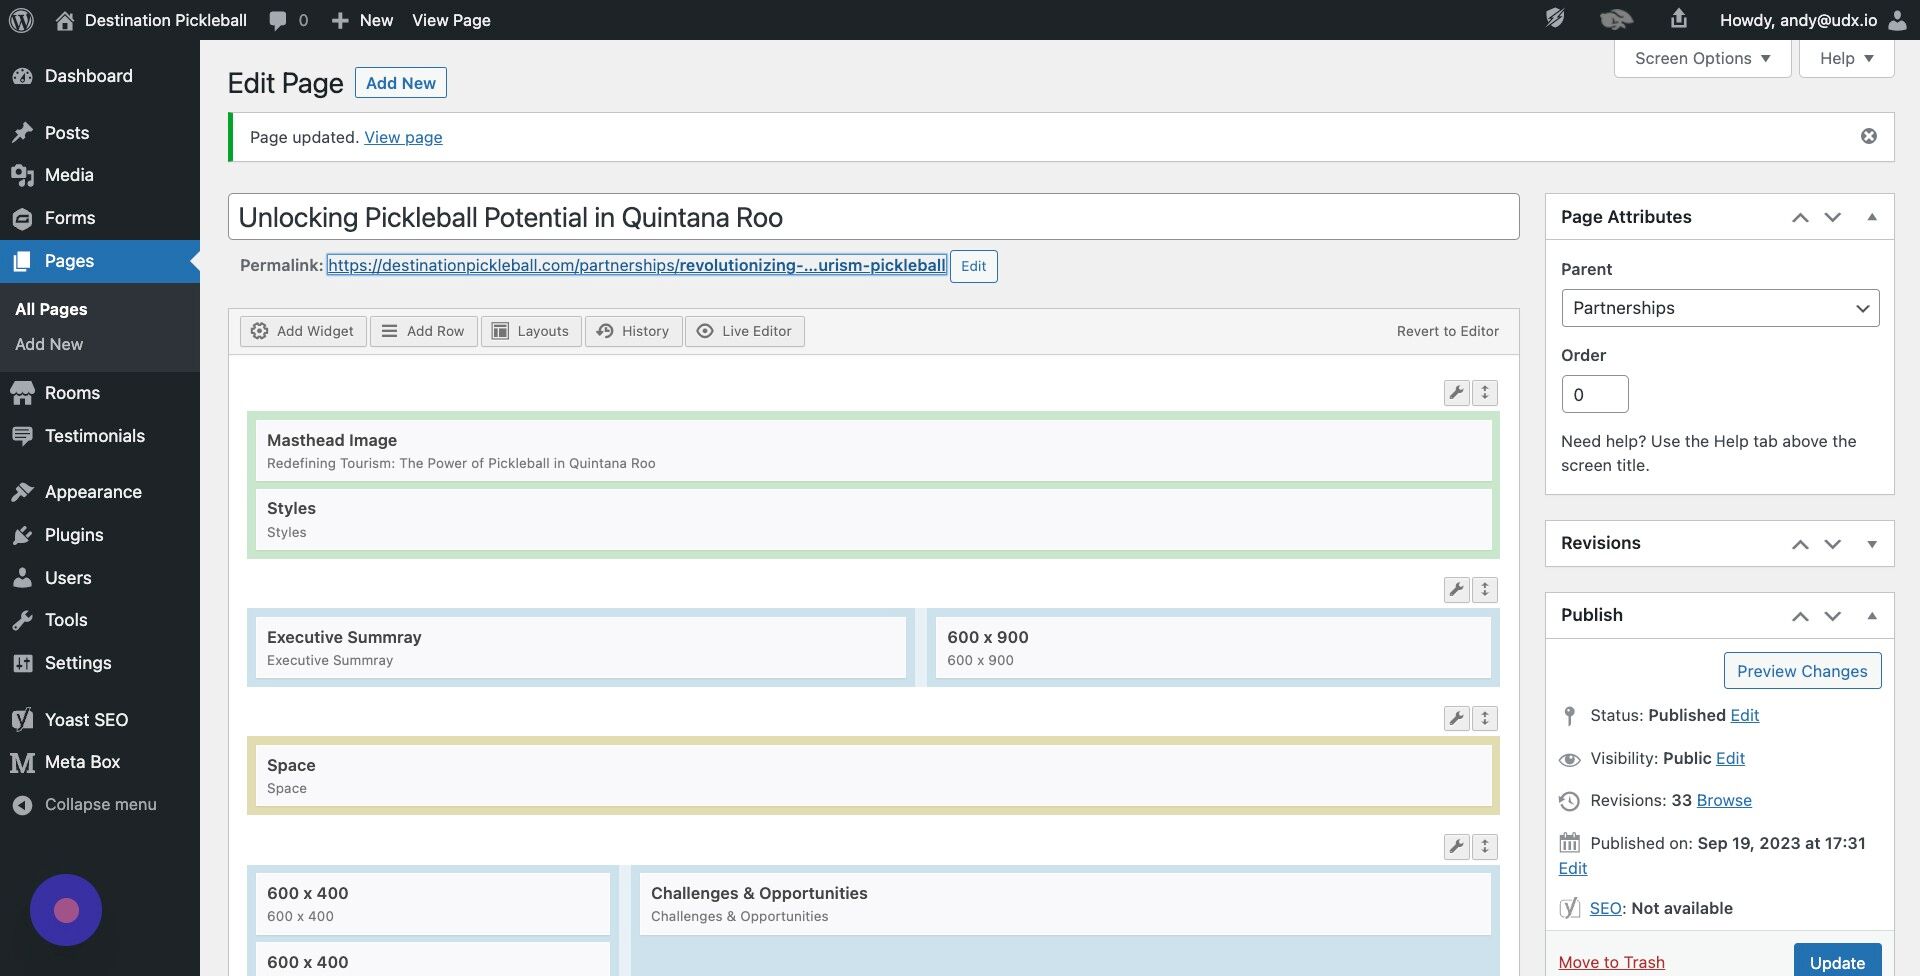This screenshot has height=976, width=1920.
Task: Click the first plugin icon in admin bar
Action: pyautogui.click(x=1555, y=19)
